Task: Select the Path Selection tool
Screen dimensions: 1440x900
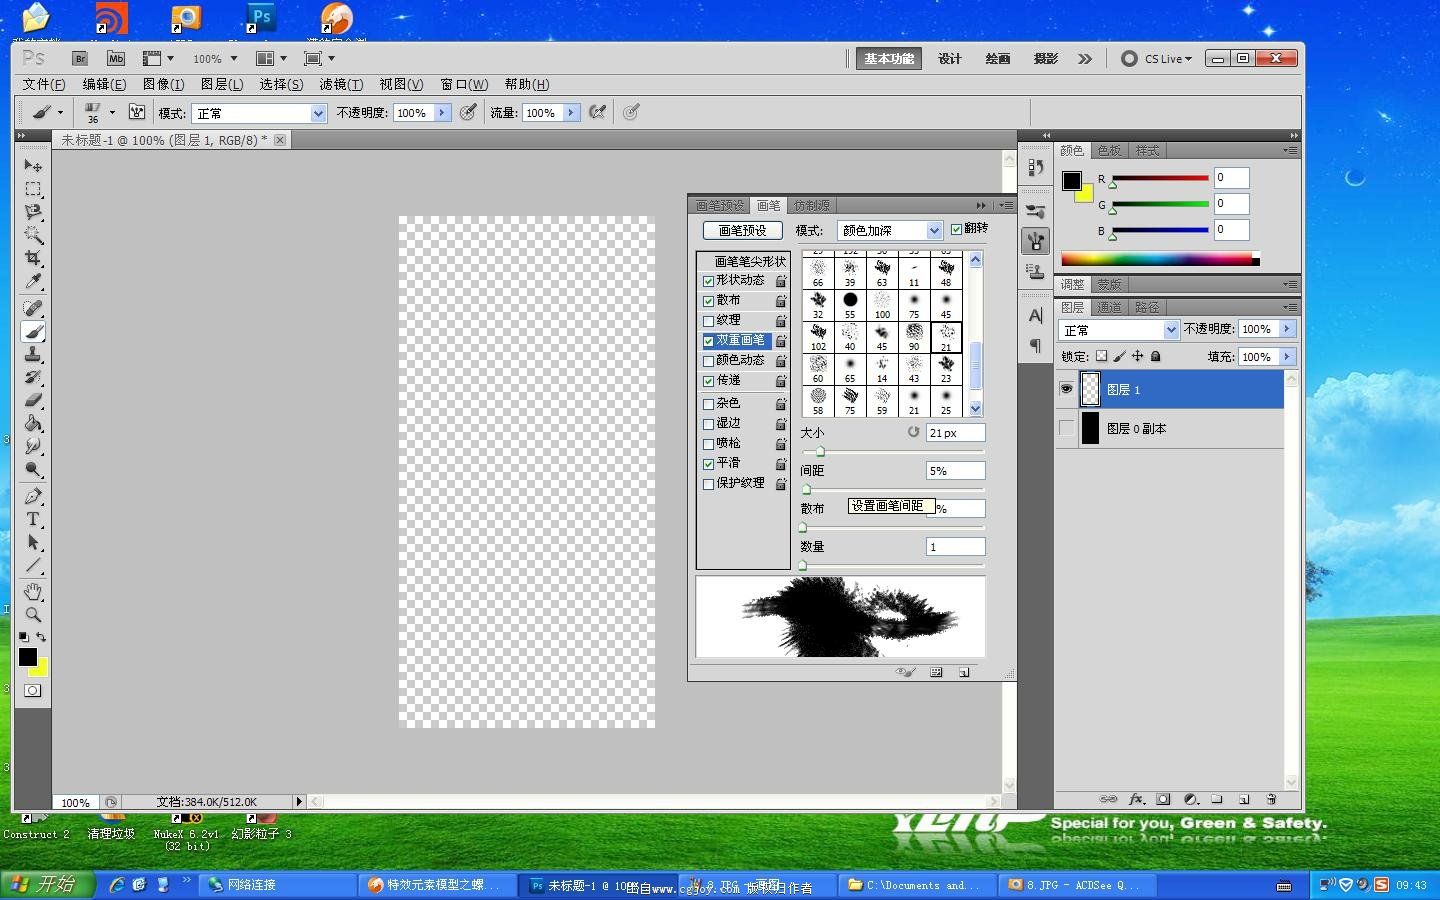Action: click(33, 542)
